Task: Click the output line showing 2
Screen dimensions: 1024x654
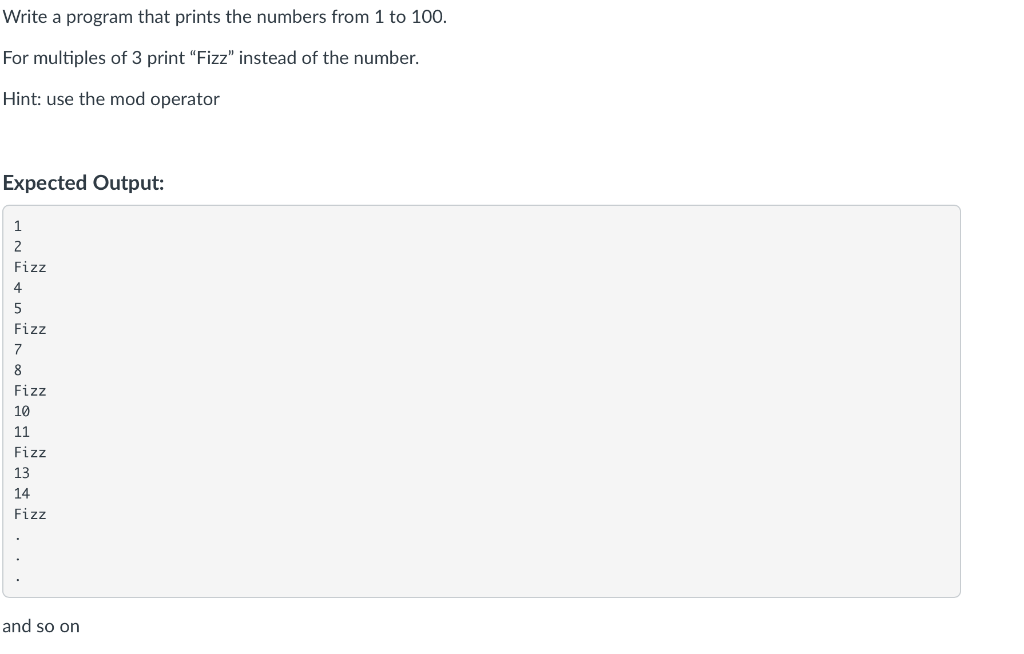Action: [18, 247]
